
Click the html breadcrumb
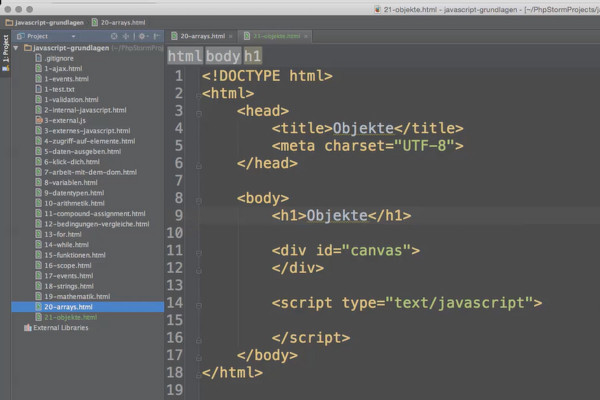[x=185, y=56]
